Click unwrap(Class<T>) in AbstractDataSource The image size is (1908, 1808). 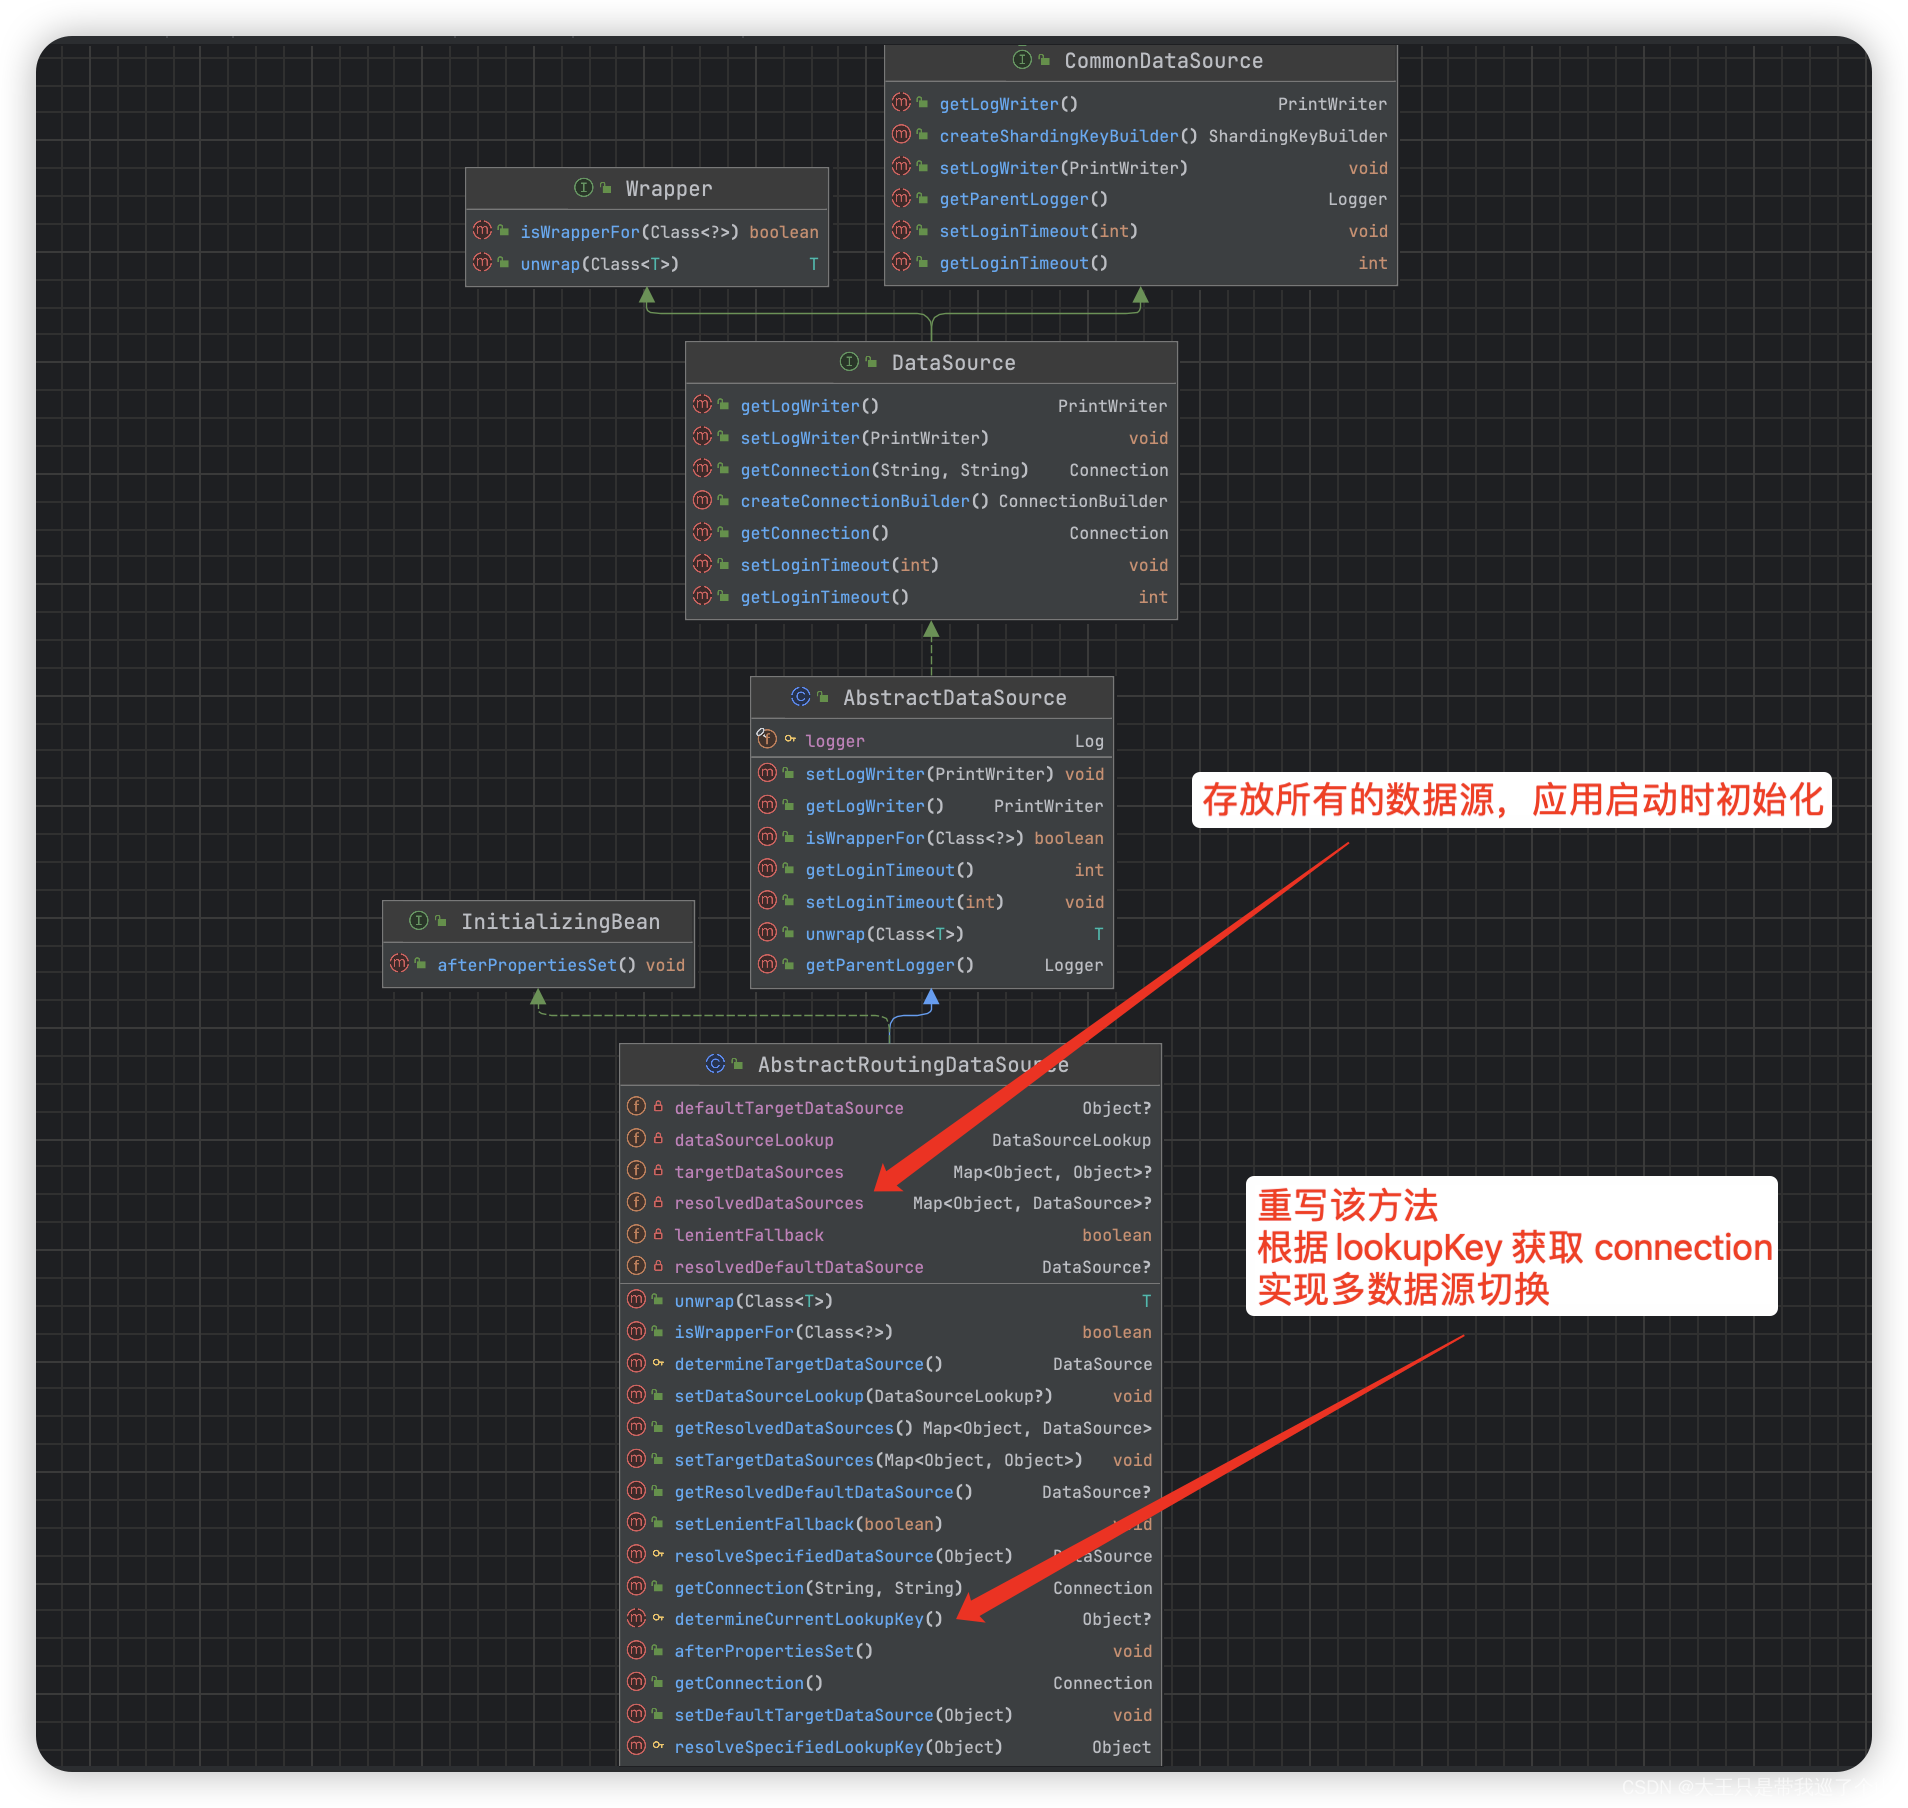(x=884, y=934)
